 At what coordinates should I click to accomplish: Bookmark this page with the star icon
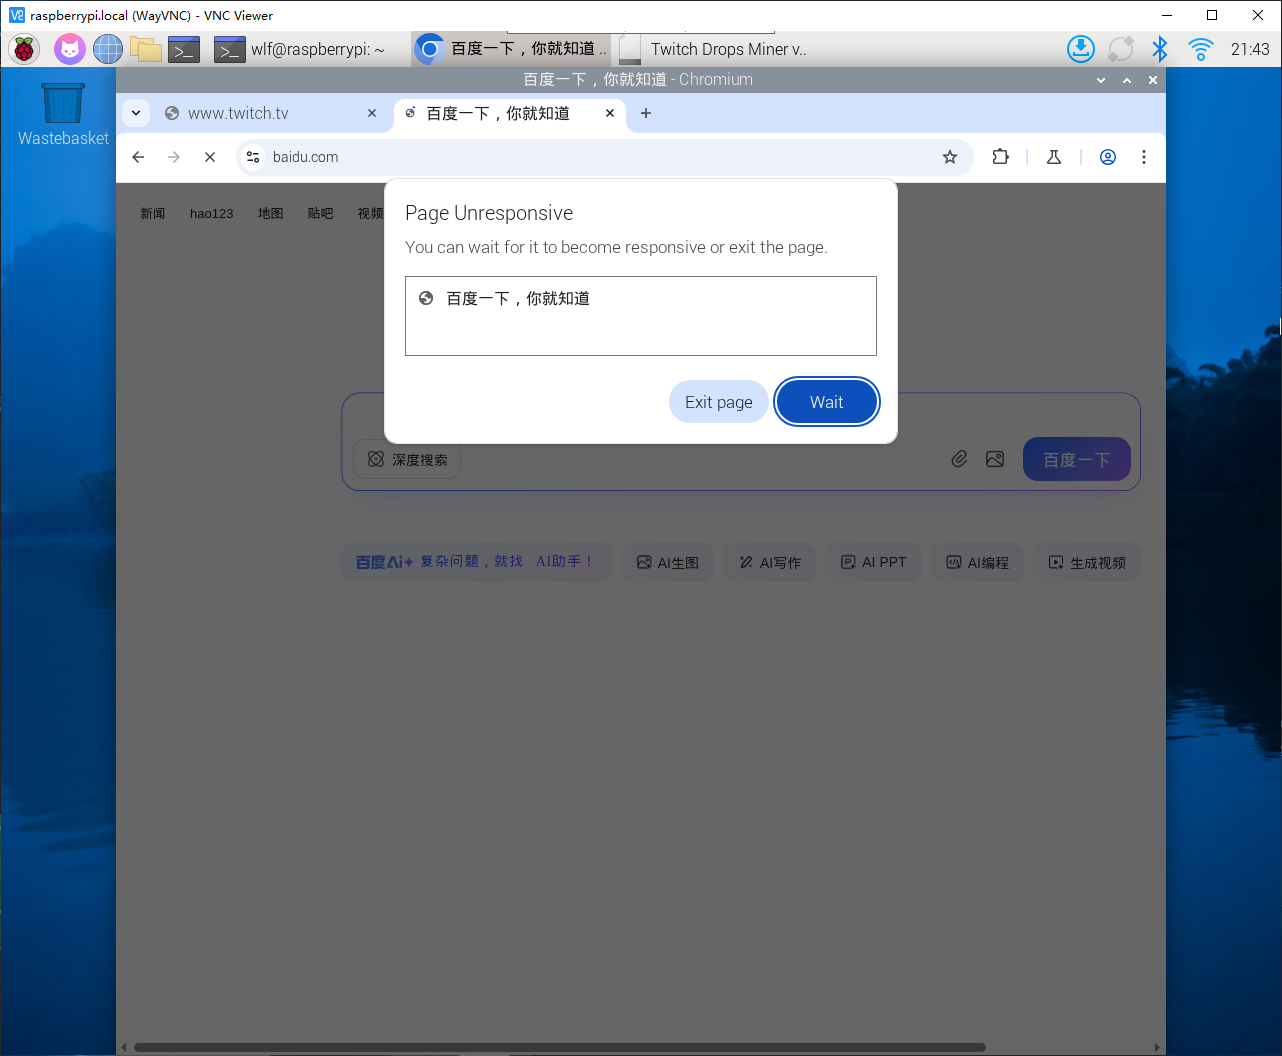click(950, 157)
